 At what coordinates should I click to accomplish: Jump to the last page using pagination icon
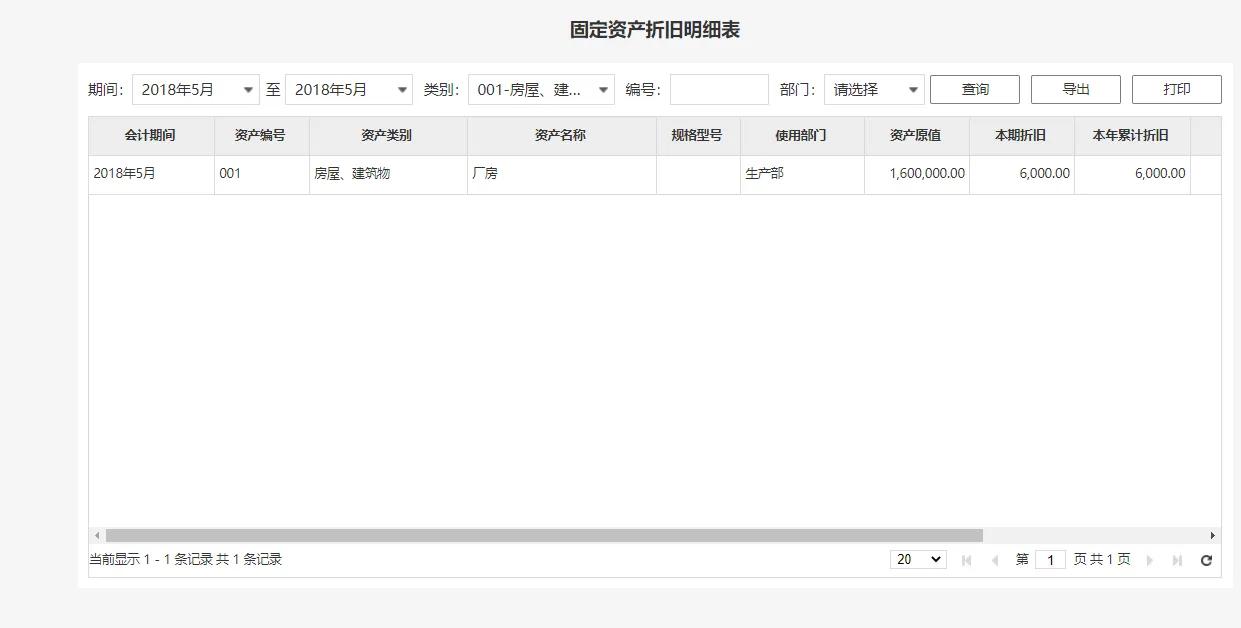(1176, 559)
